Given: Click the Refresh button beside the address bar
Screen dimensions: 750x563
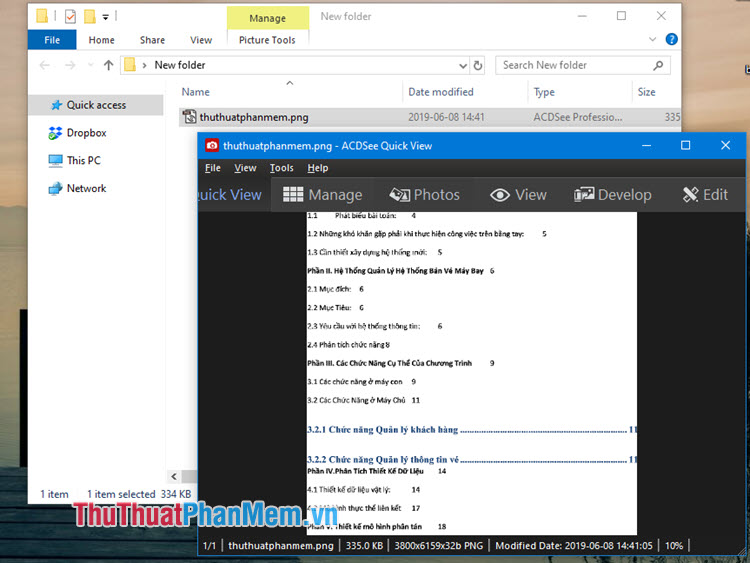Looking at the screenshot, I should tap(477, 65).
